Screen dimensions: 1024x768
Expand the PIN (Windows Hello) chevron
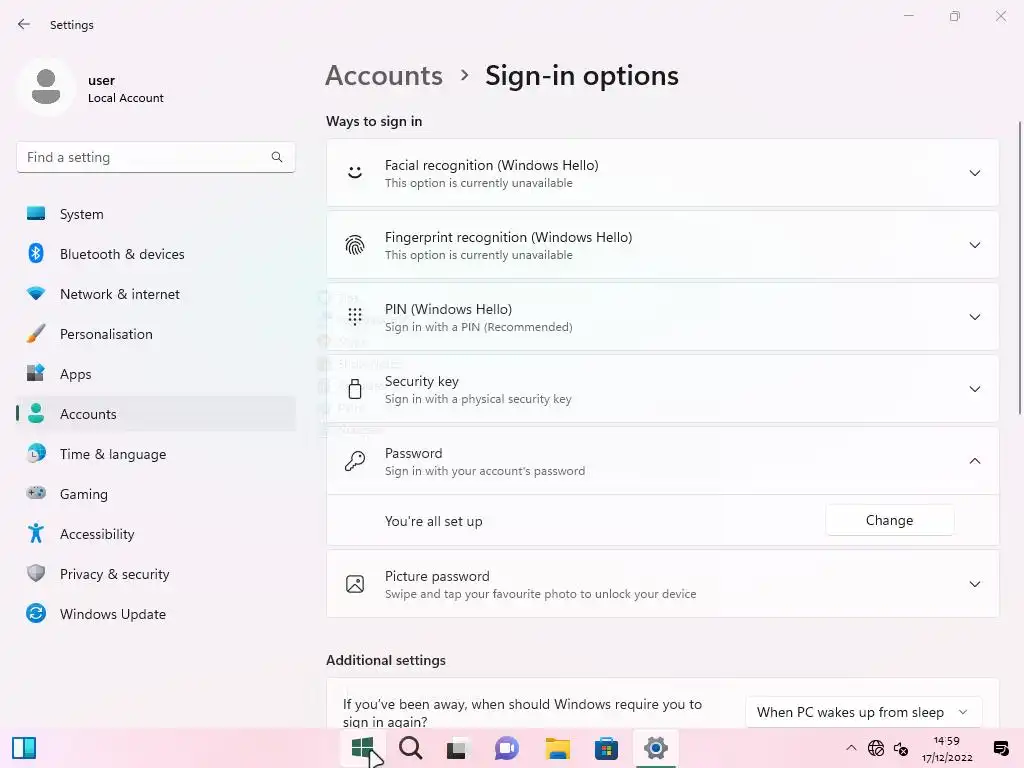pyautogui.click(x=974, y=317)
